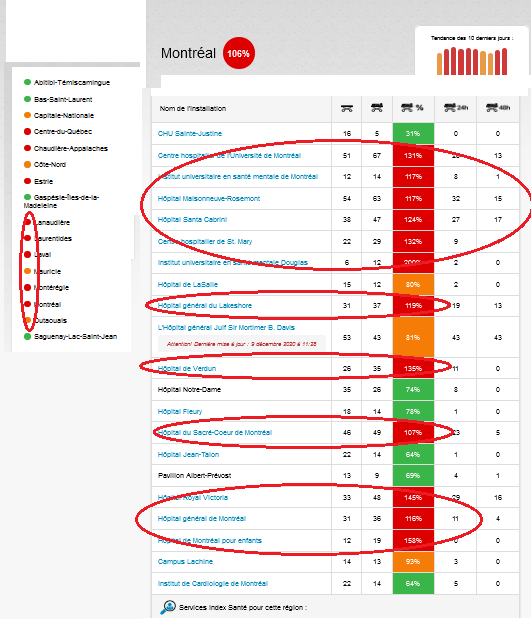Image resolution: width=531 pixels, height=619 pixels.
Task: Open L'Hôpital général Juif Sir Mortimer B. Davis
Action: click(x=226, y=328)
